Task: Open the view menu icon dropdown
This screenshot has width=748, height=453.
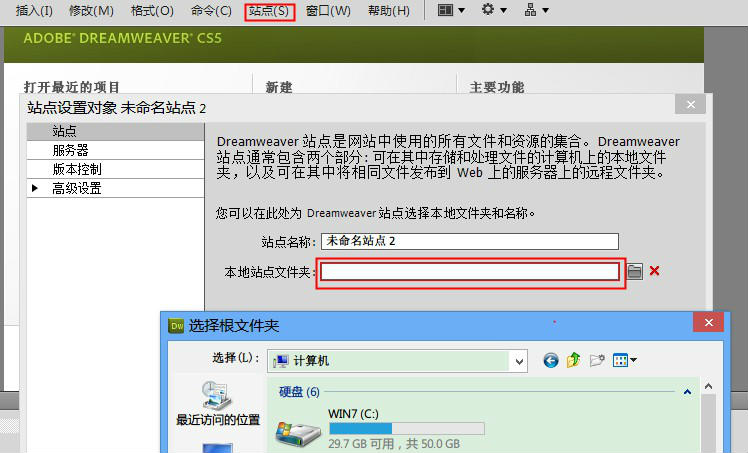Action: (x=624, y=360)
